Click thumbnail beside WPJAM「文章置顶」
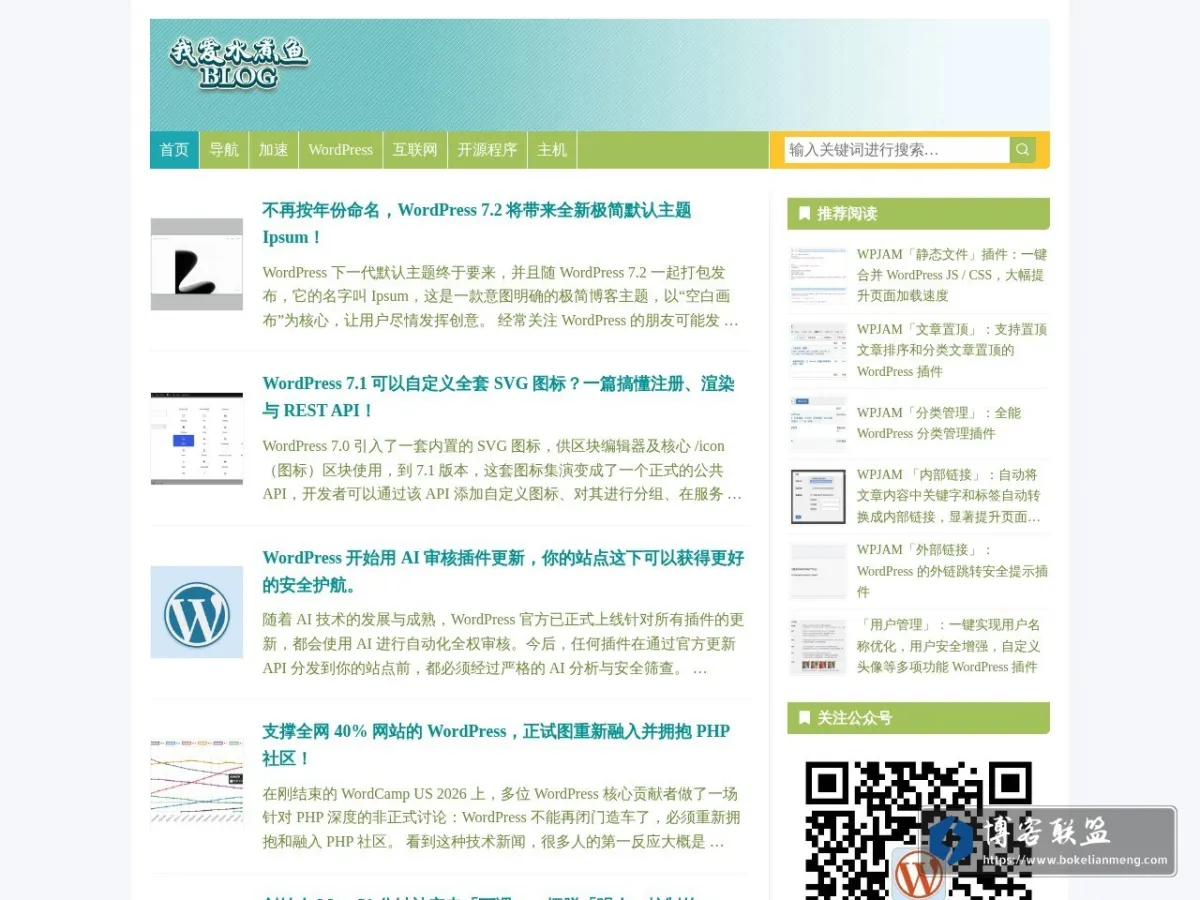Viewport: 1200px width, 900px height. pyautogui.click(x=818, y=350)
